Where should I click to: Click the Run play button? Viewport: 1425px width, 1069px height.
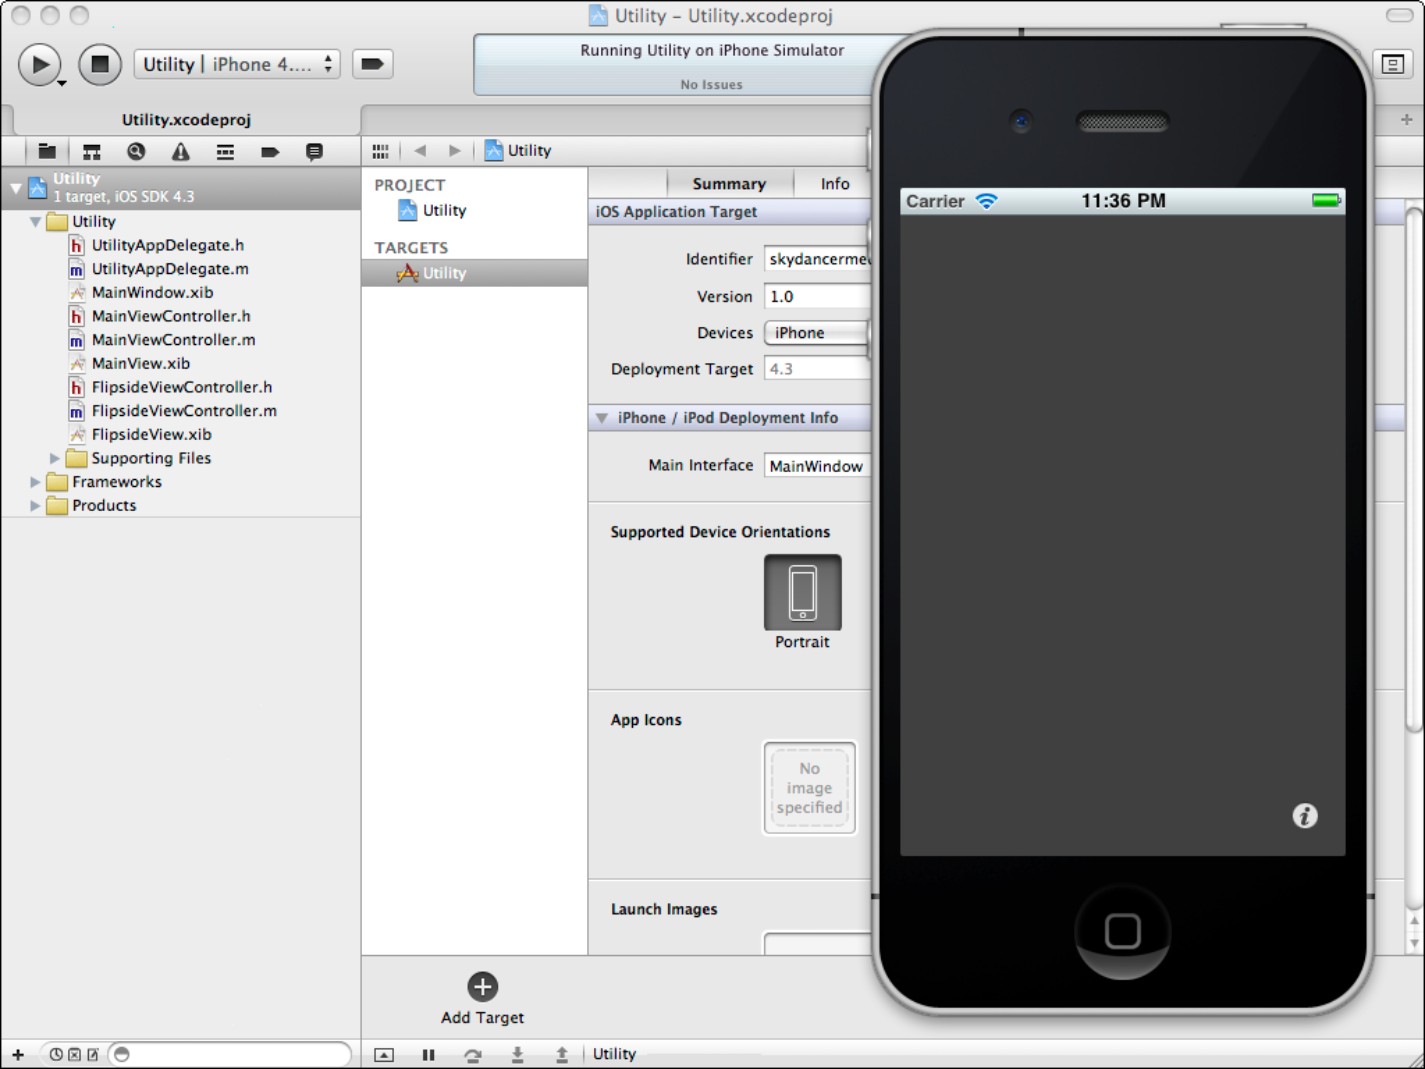pyautogui.click(x=39, y=65)
